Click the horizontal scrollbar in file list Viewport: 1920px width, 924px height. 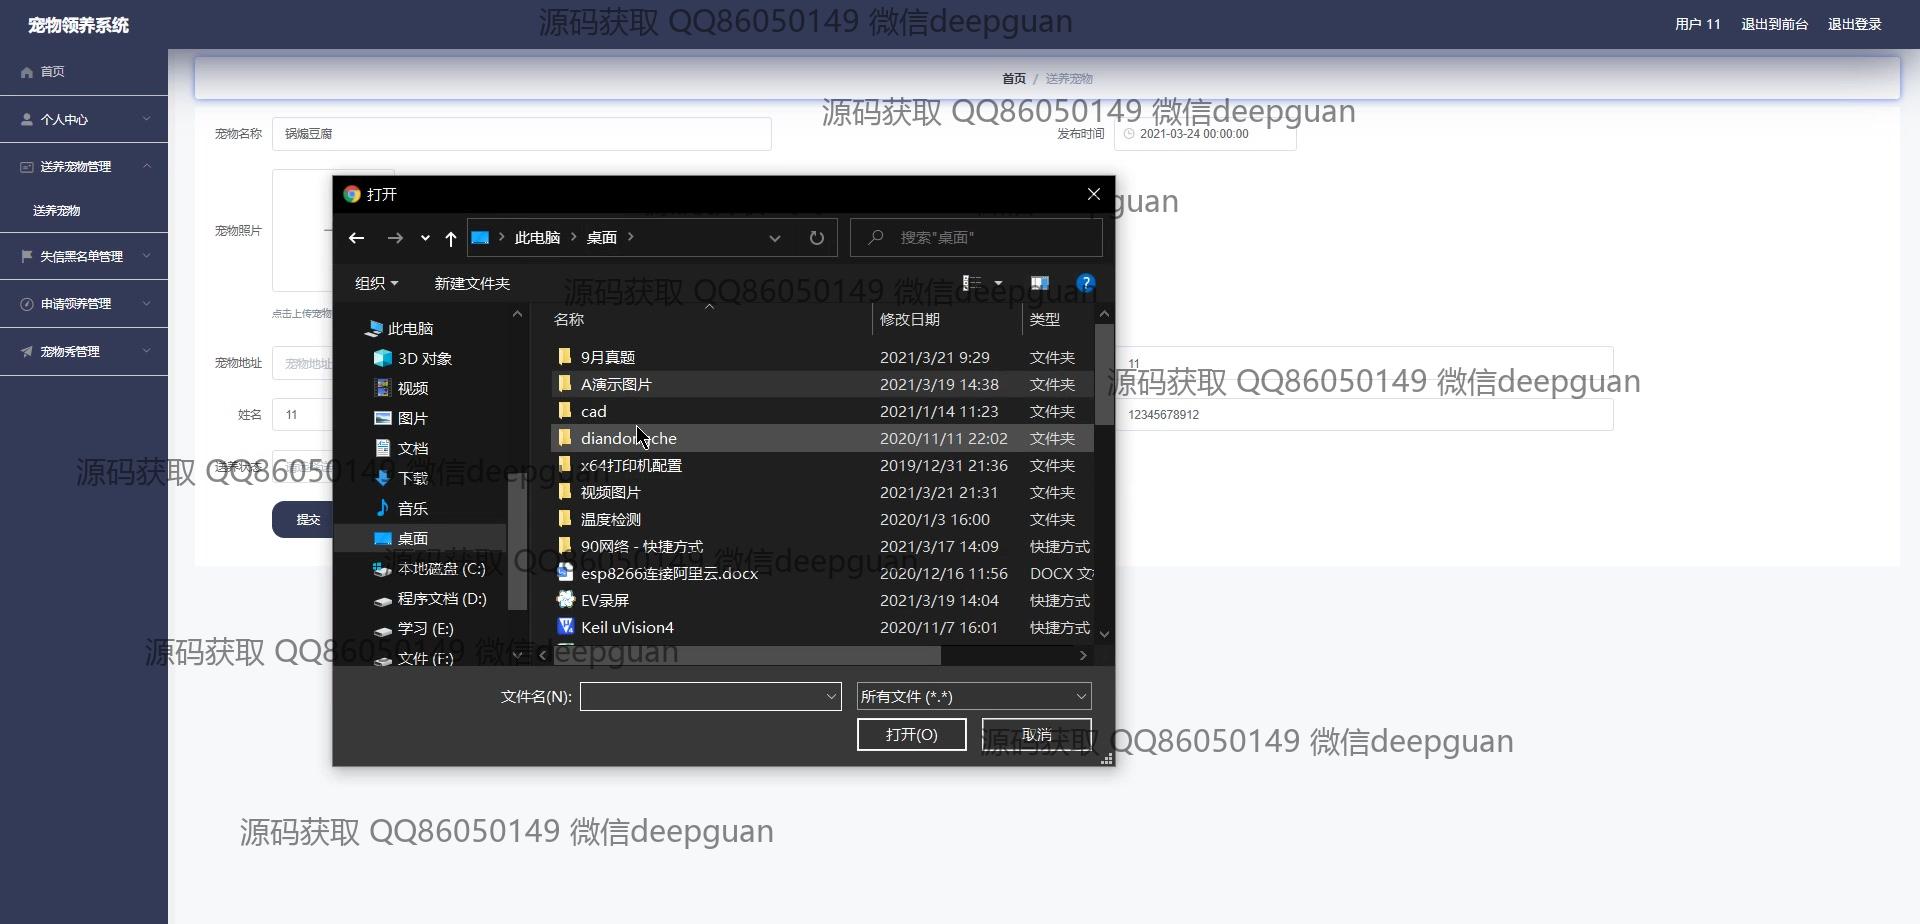pos(745,655)
